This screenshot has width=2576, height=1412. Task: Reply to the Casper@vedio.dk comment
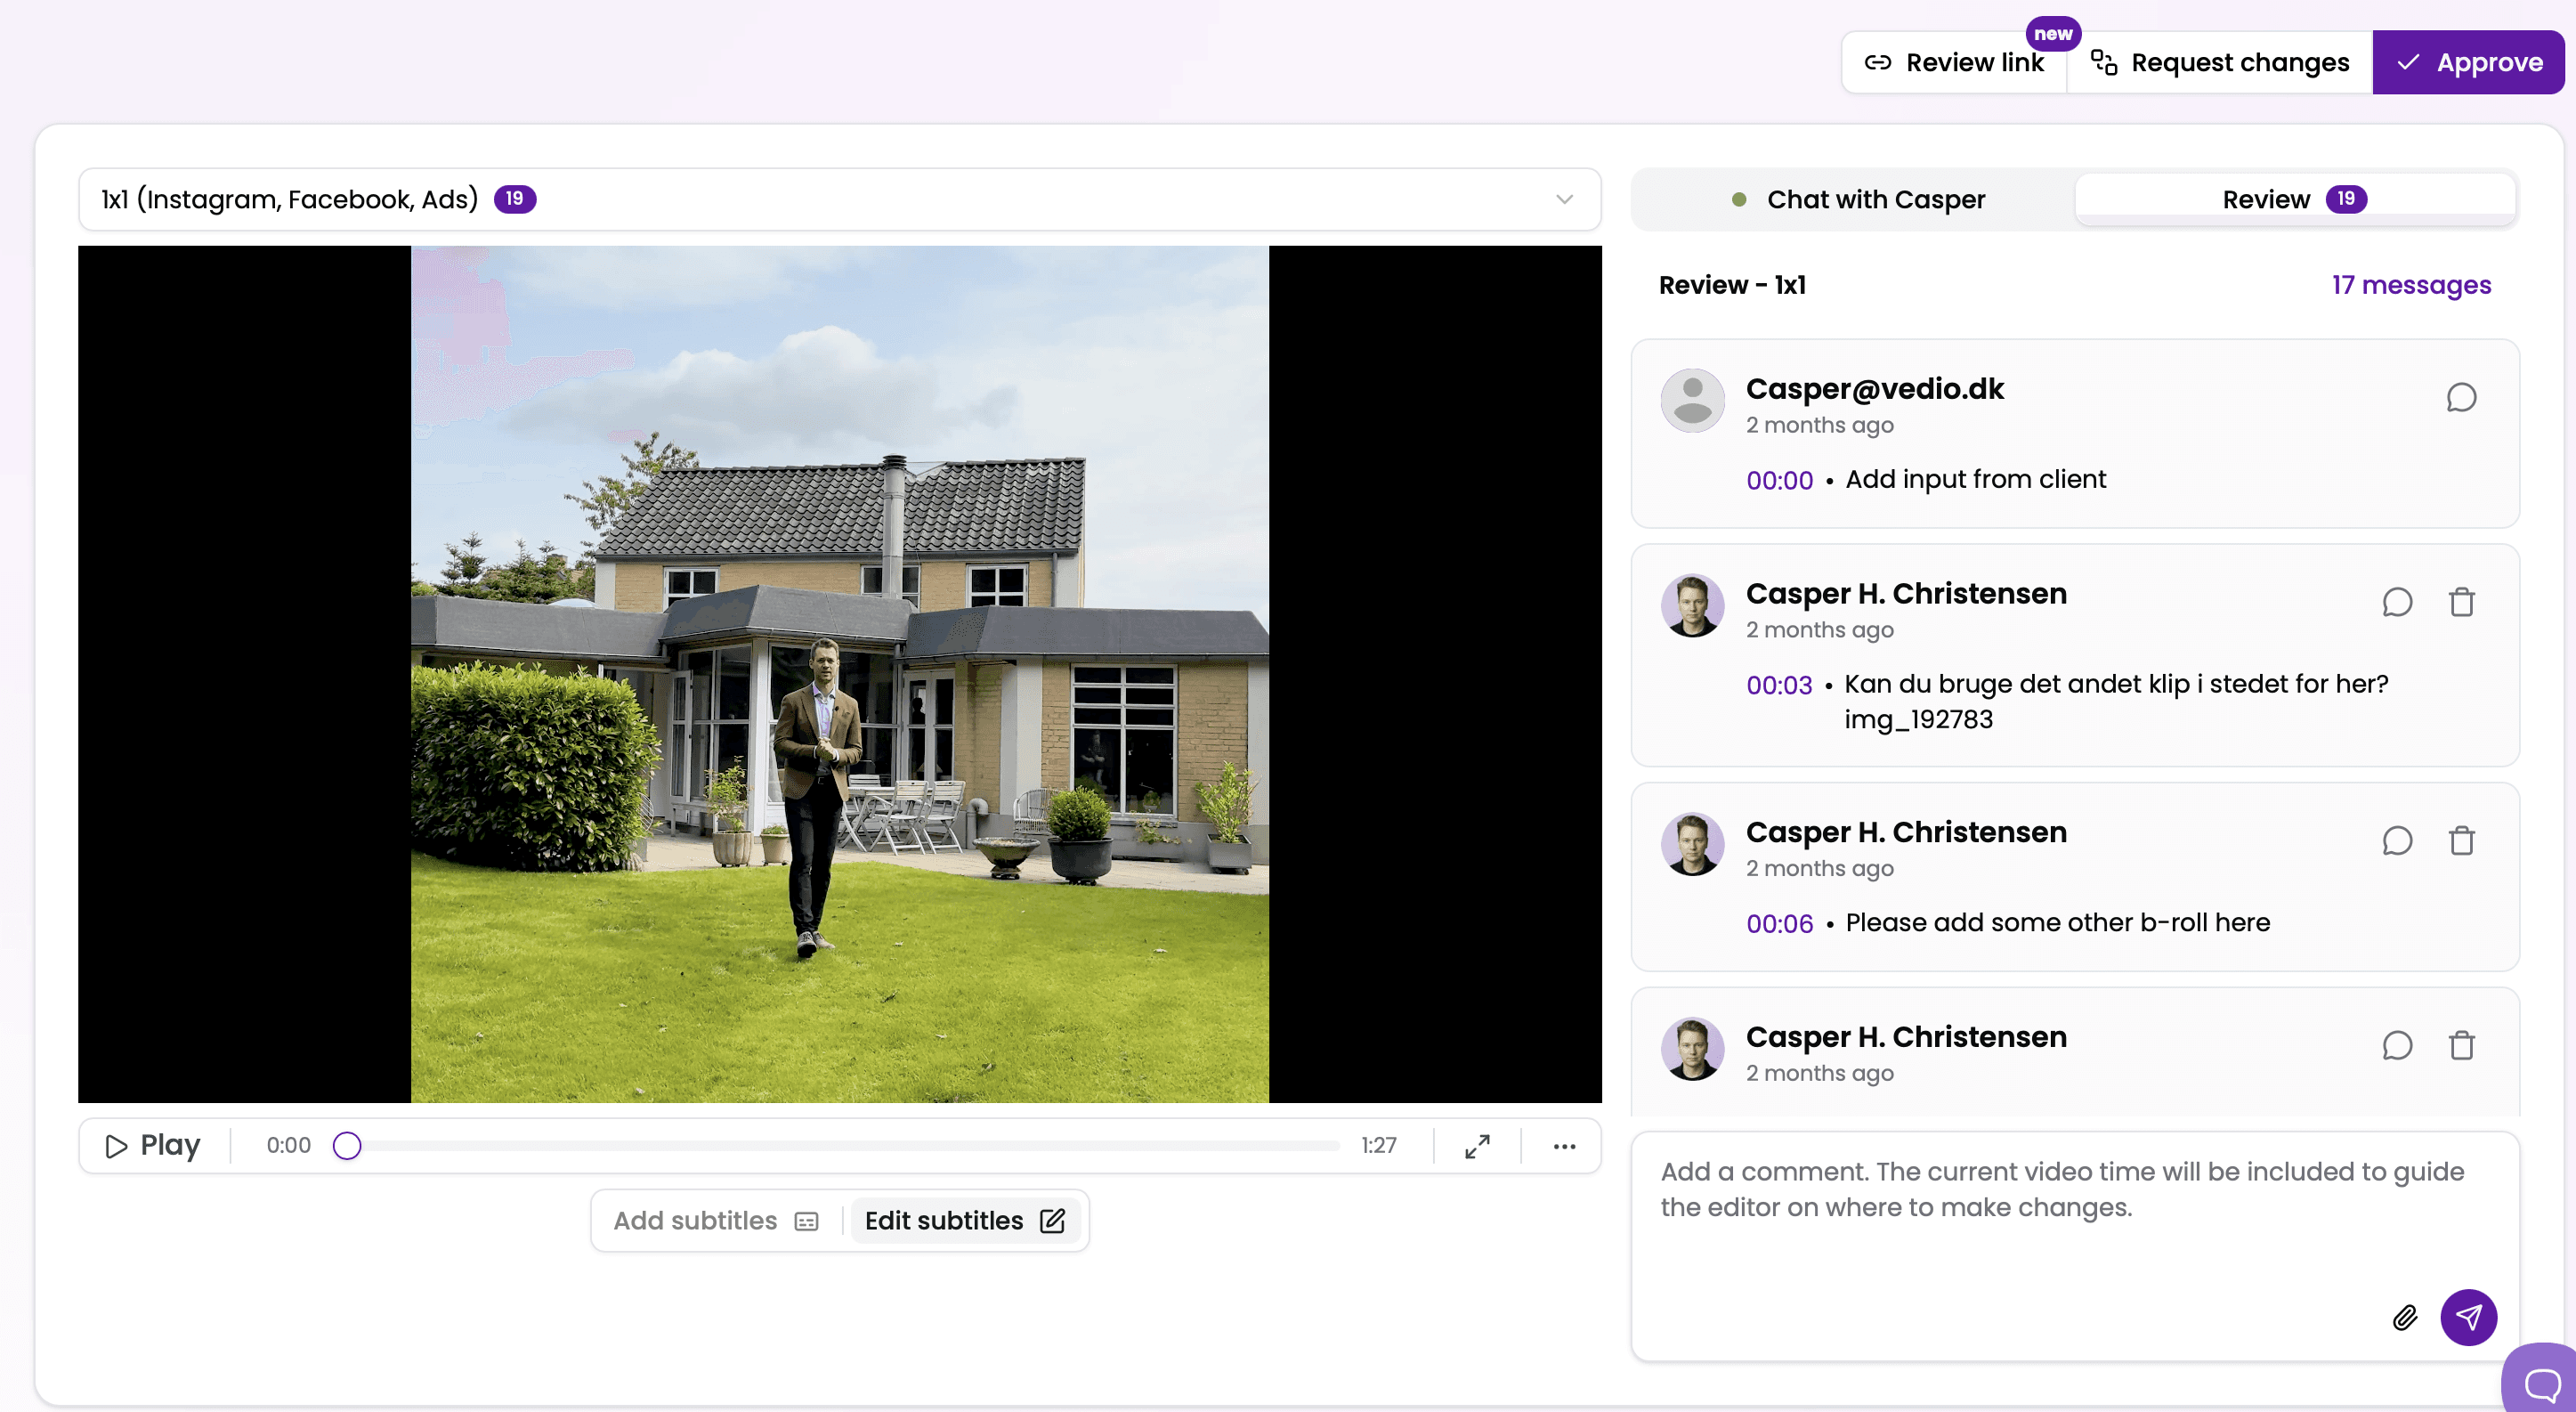tap(2461, 398)
